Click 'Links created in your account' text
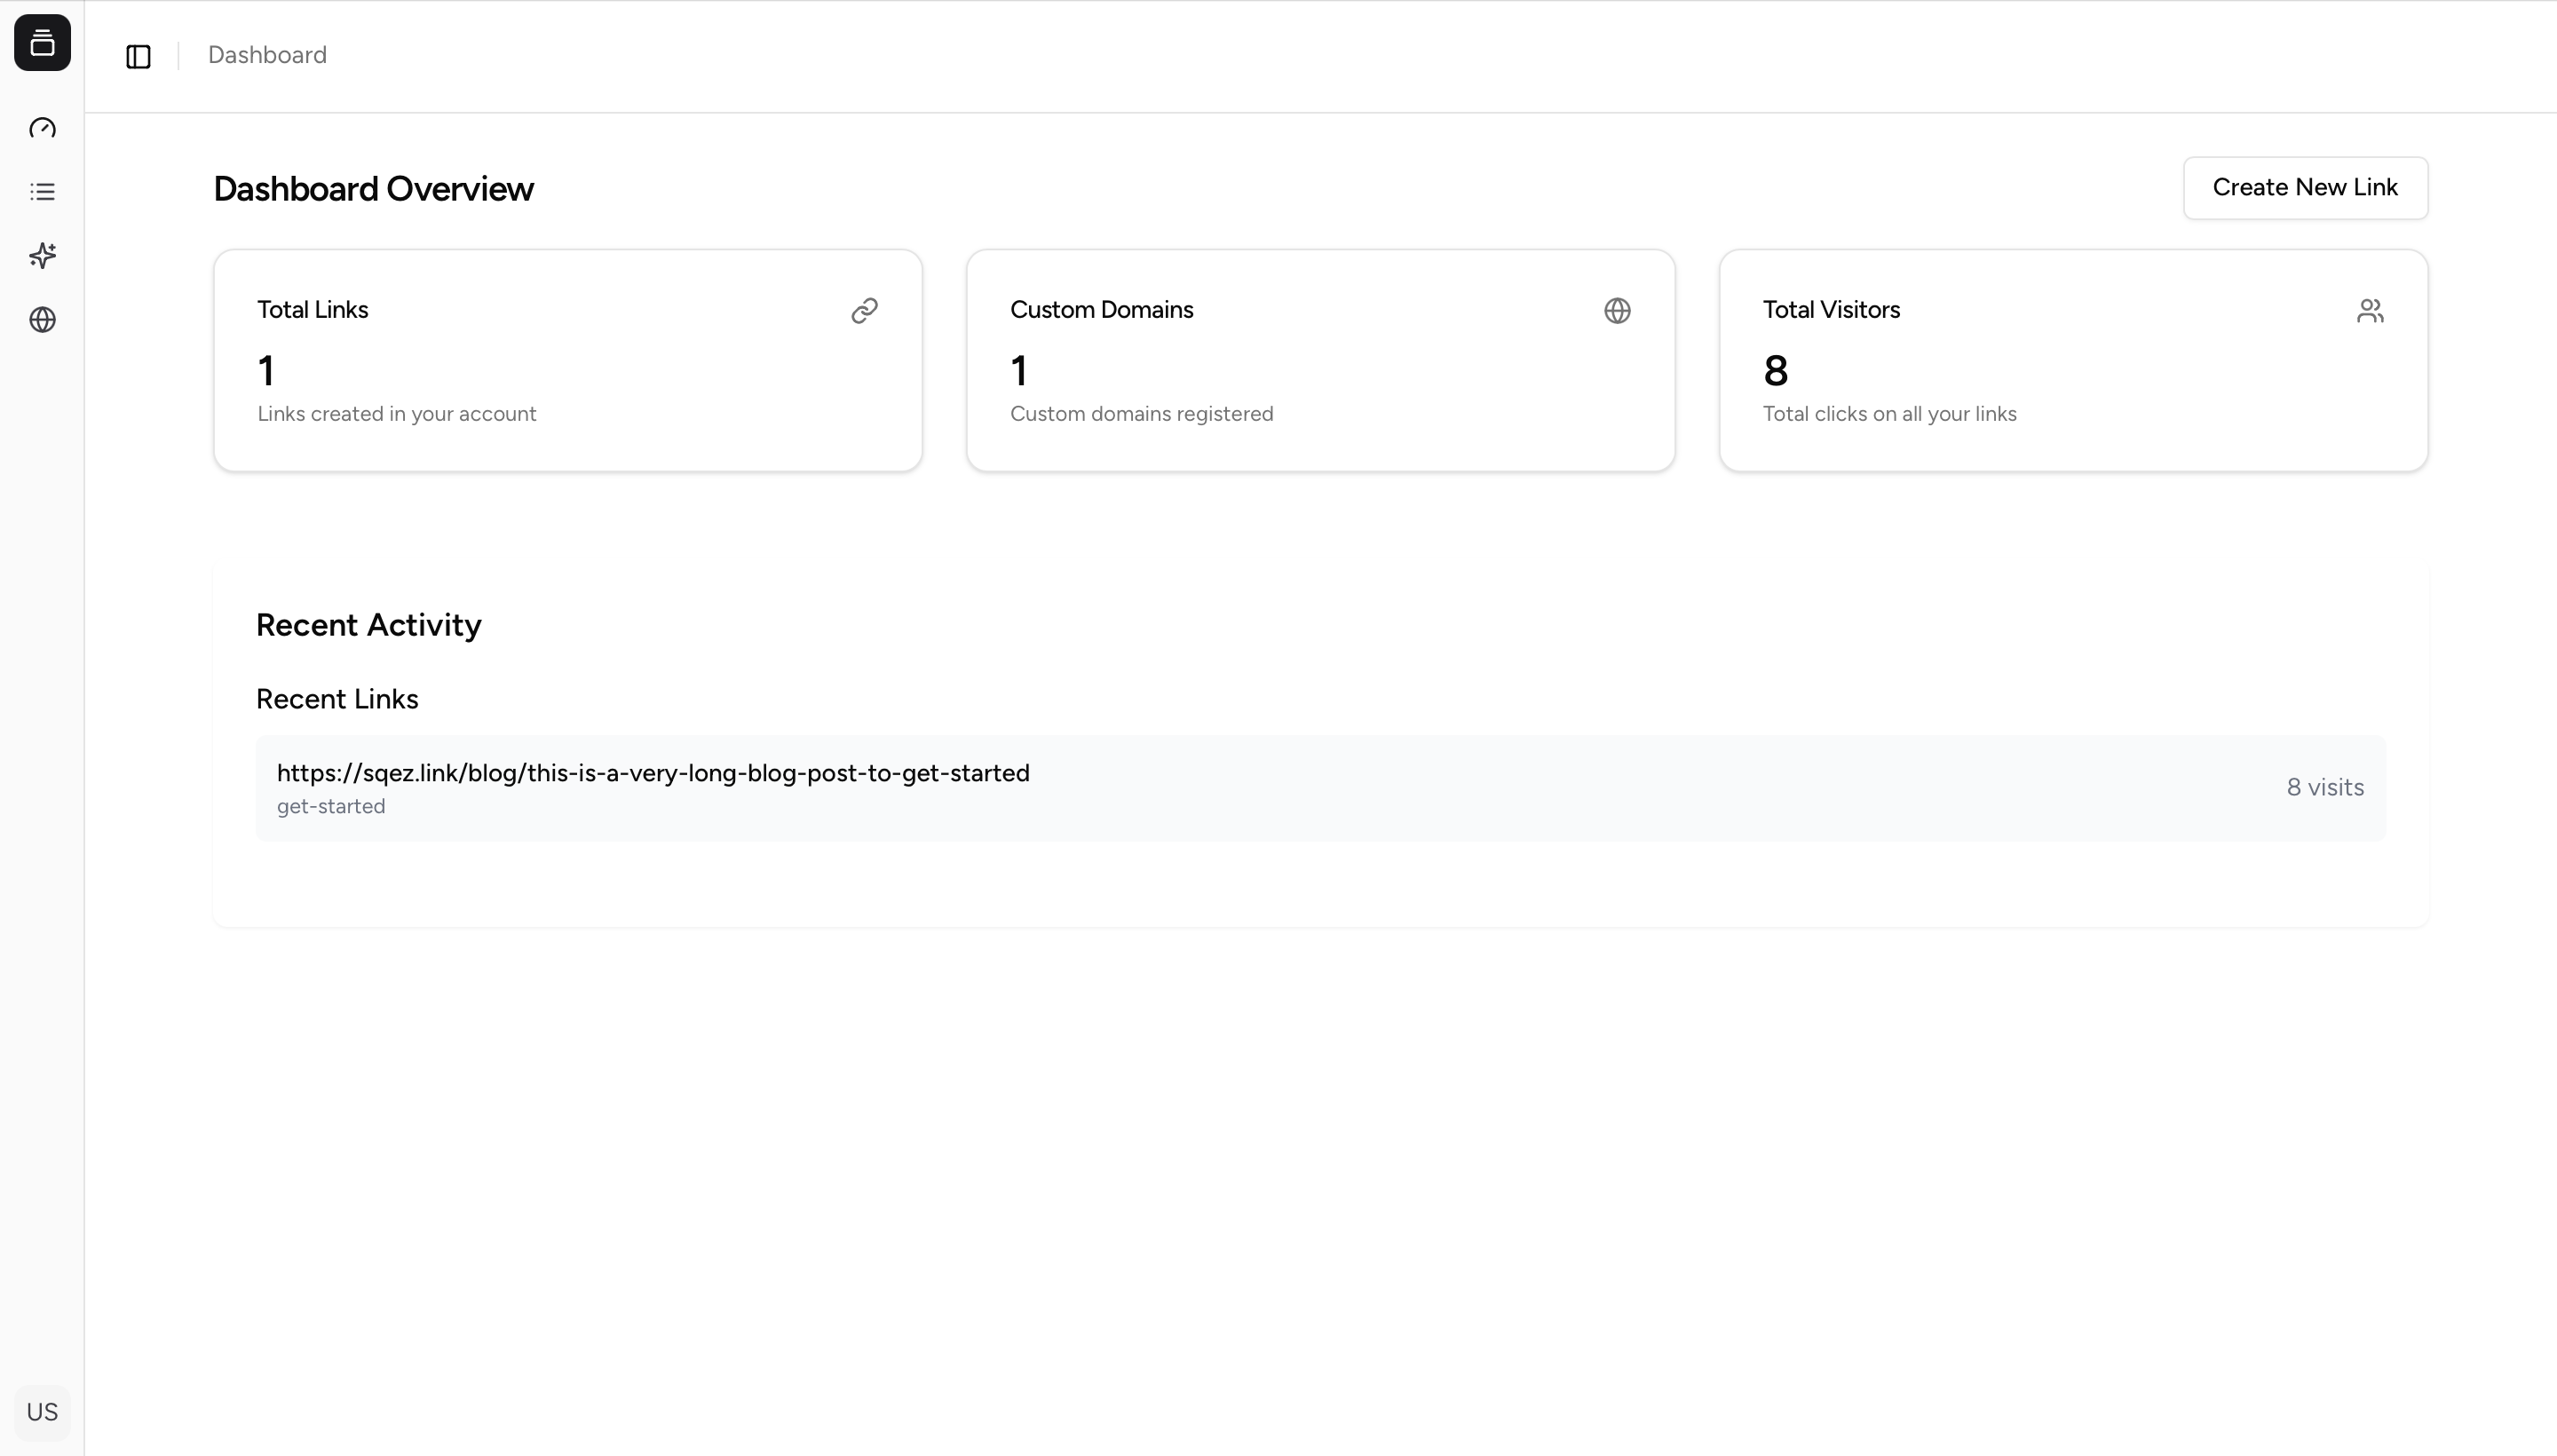Viewport: 2557px width, 1456px height. click(x=397, y=414)
